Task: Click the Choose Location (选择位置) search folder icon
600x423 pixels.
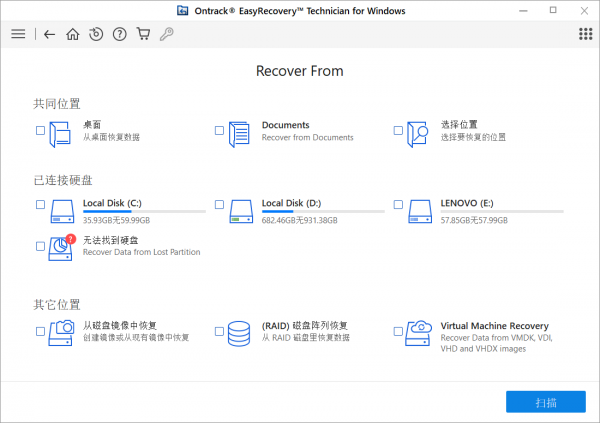Action: point(417,134)
